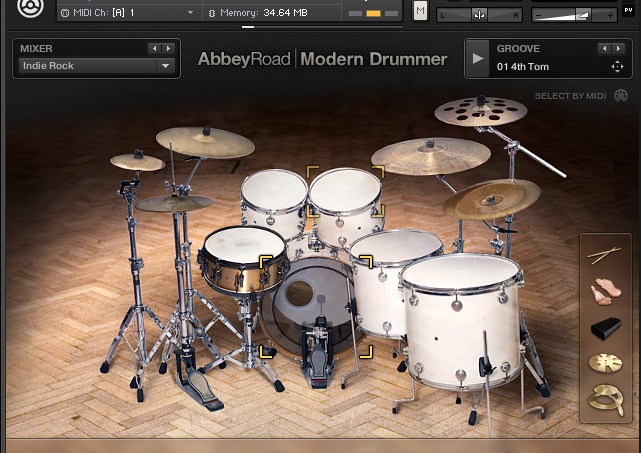Go to previous groove
This screenshot has height=453, width=641.
pyautogui.click(x=604, y=49)
